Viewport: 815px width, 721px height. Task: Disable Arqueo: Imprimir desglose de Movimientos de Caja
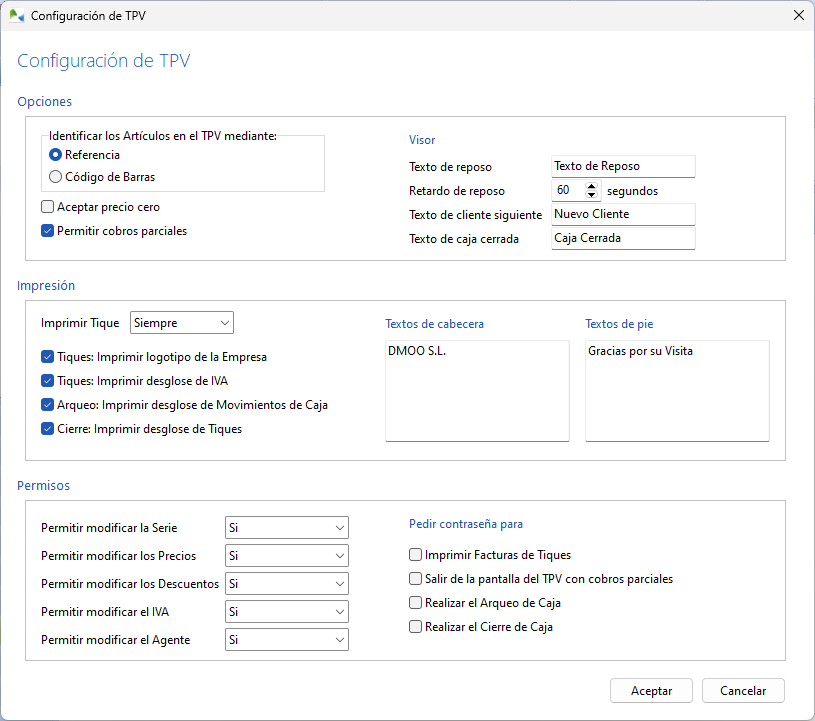[x=45, y=404]
